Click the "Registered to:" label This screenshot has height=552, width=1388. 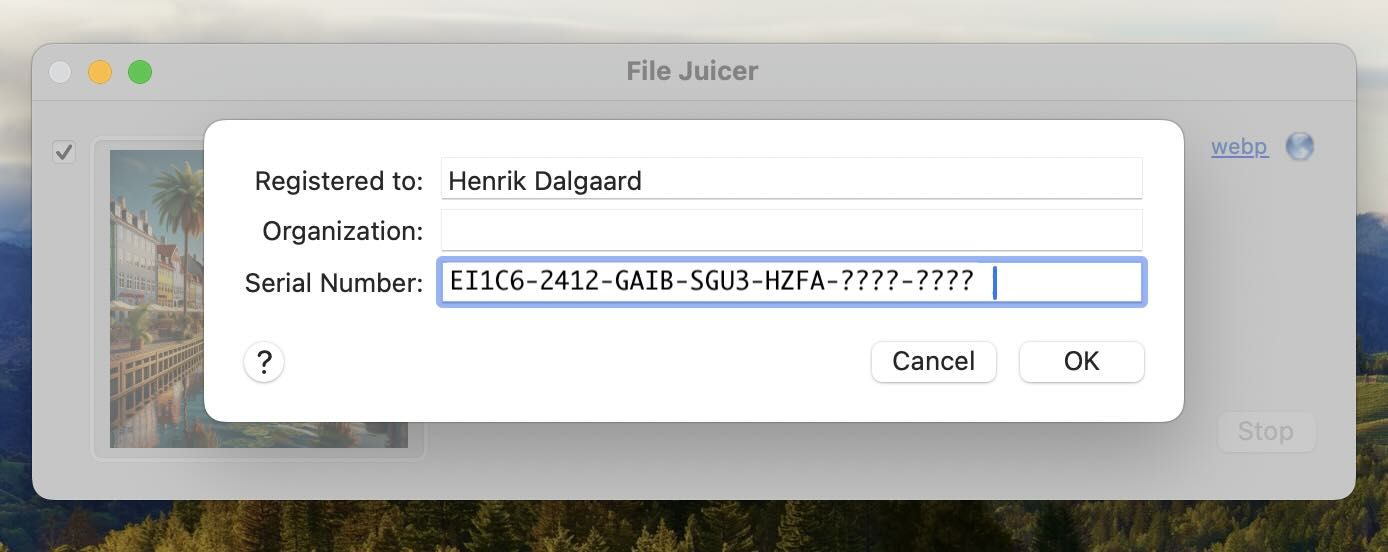click(x=339, y=181)
